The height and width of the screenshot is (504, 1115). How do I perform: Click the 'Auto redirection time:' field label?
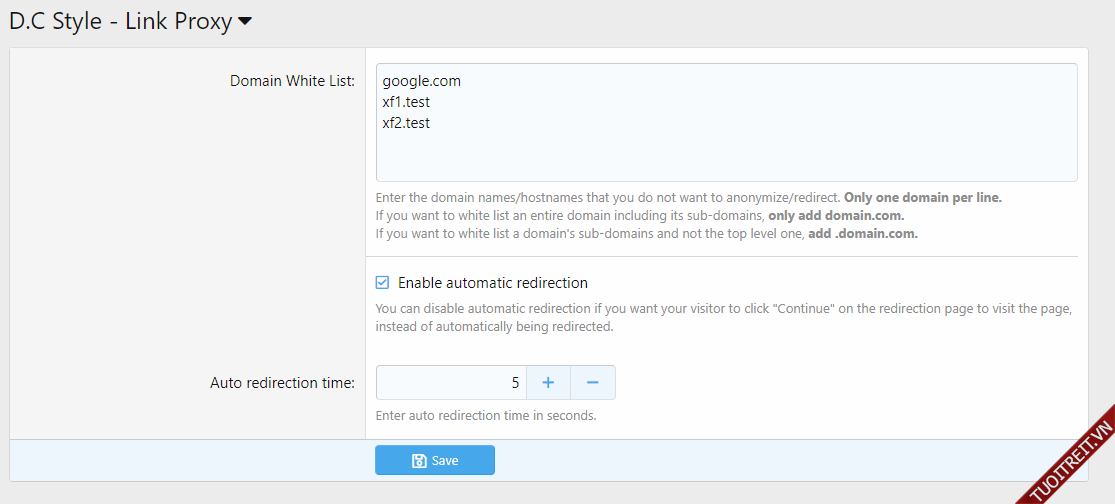click(x=282, y=382)
